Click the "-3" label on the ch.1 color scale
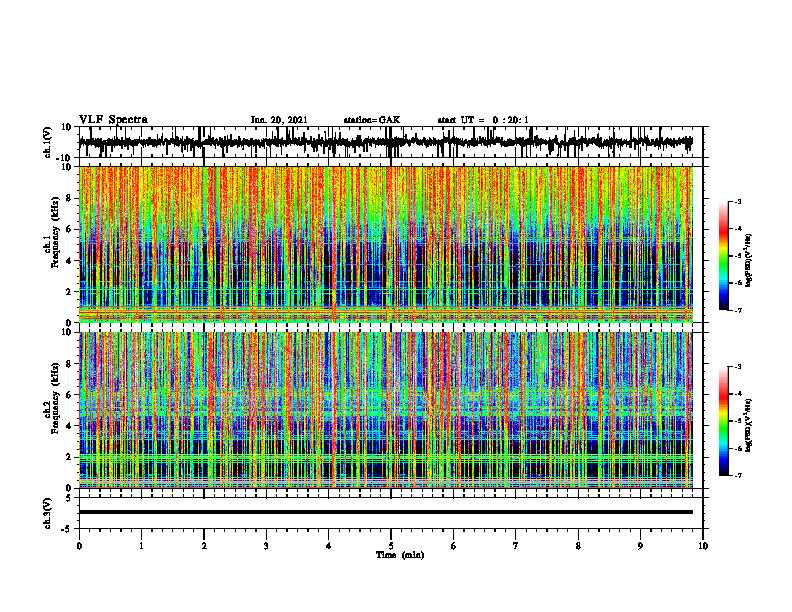The width and height of the screenshot is (792, 612). click(738, 201)
